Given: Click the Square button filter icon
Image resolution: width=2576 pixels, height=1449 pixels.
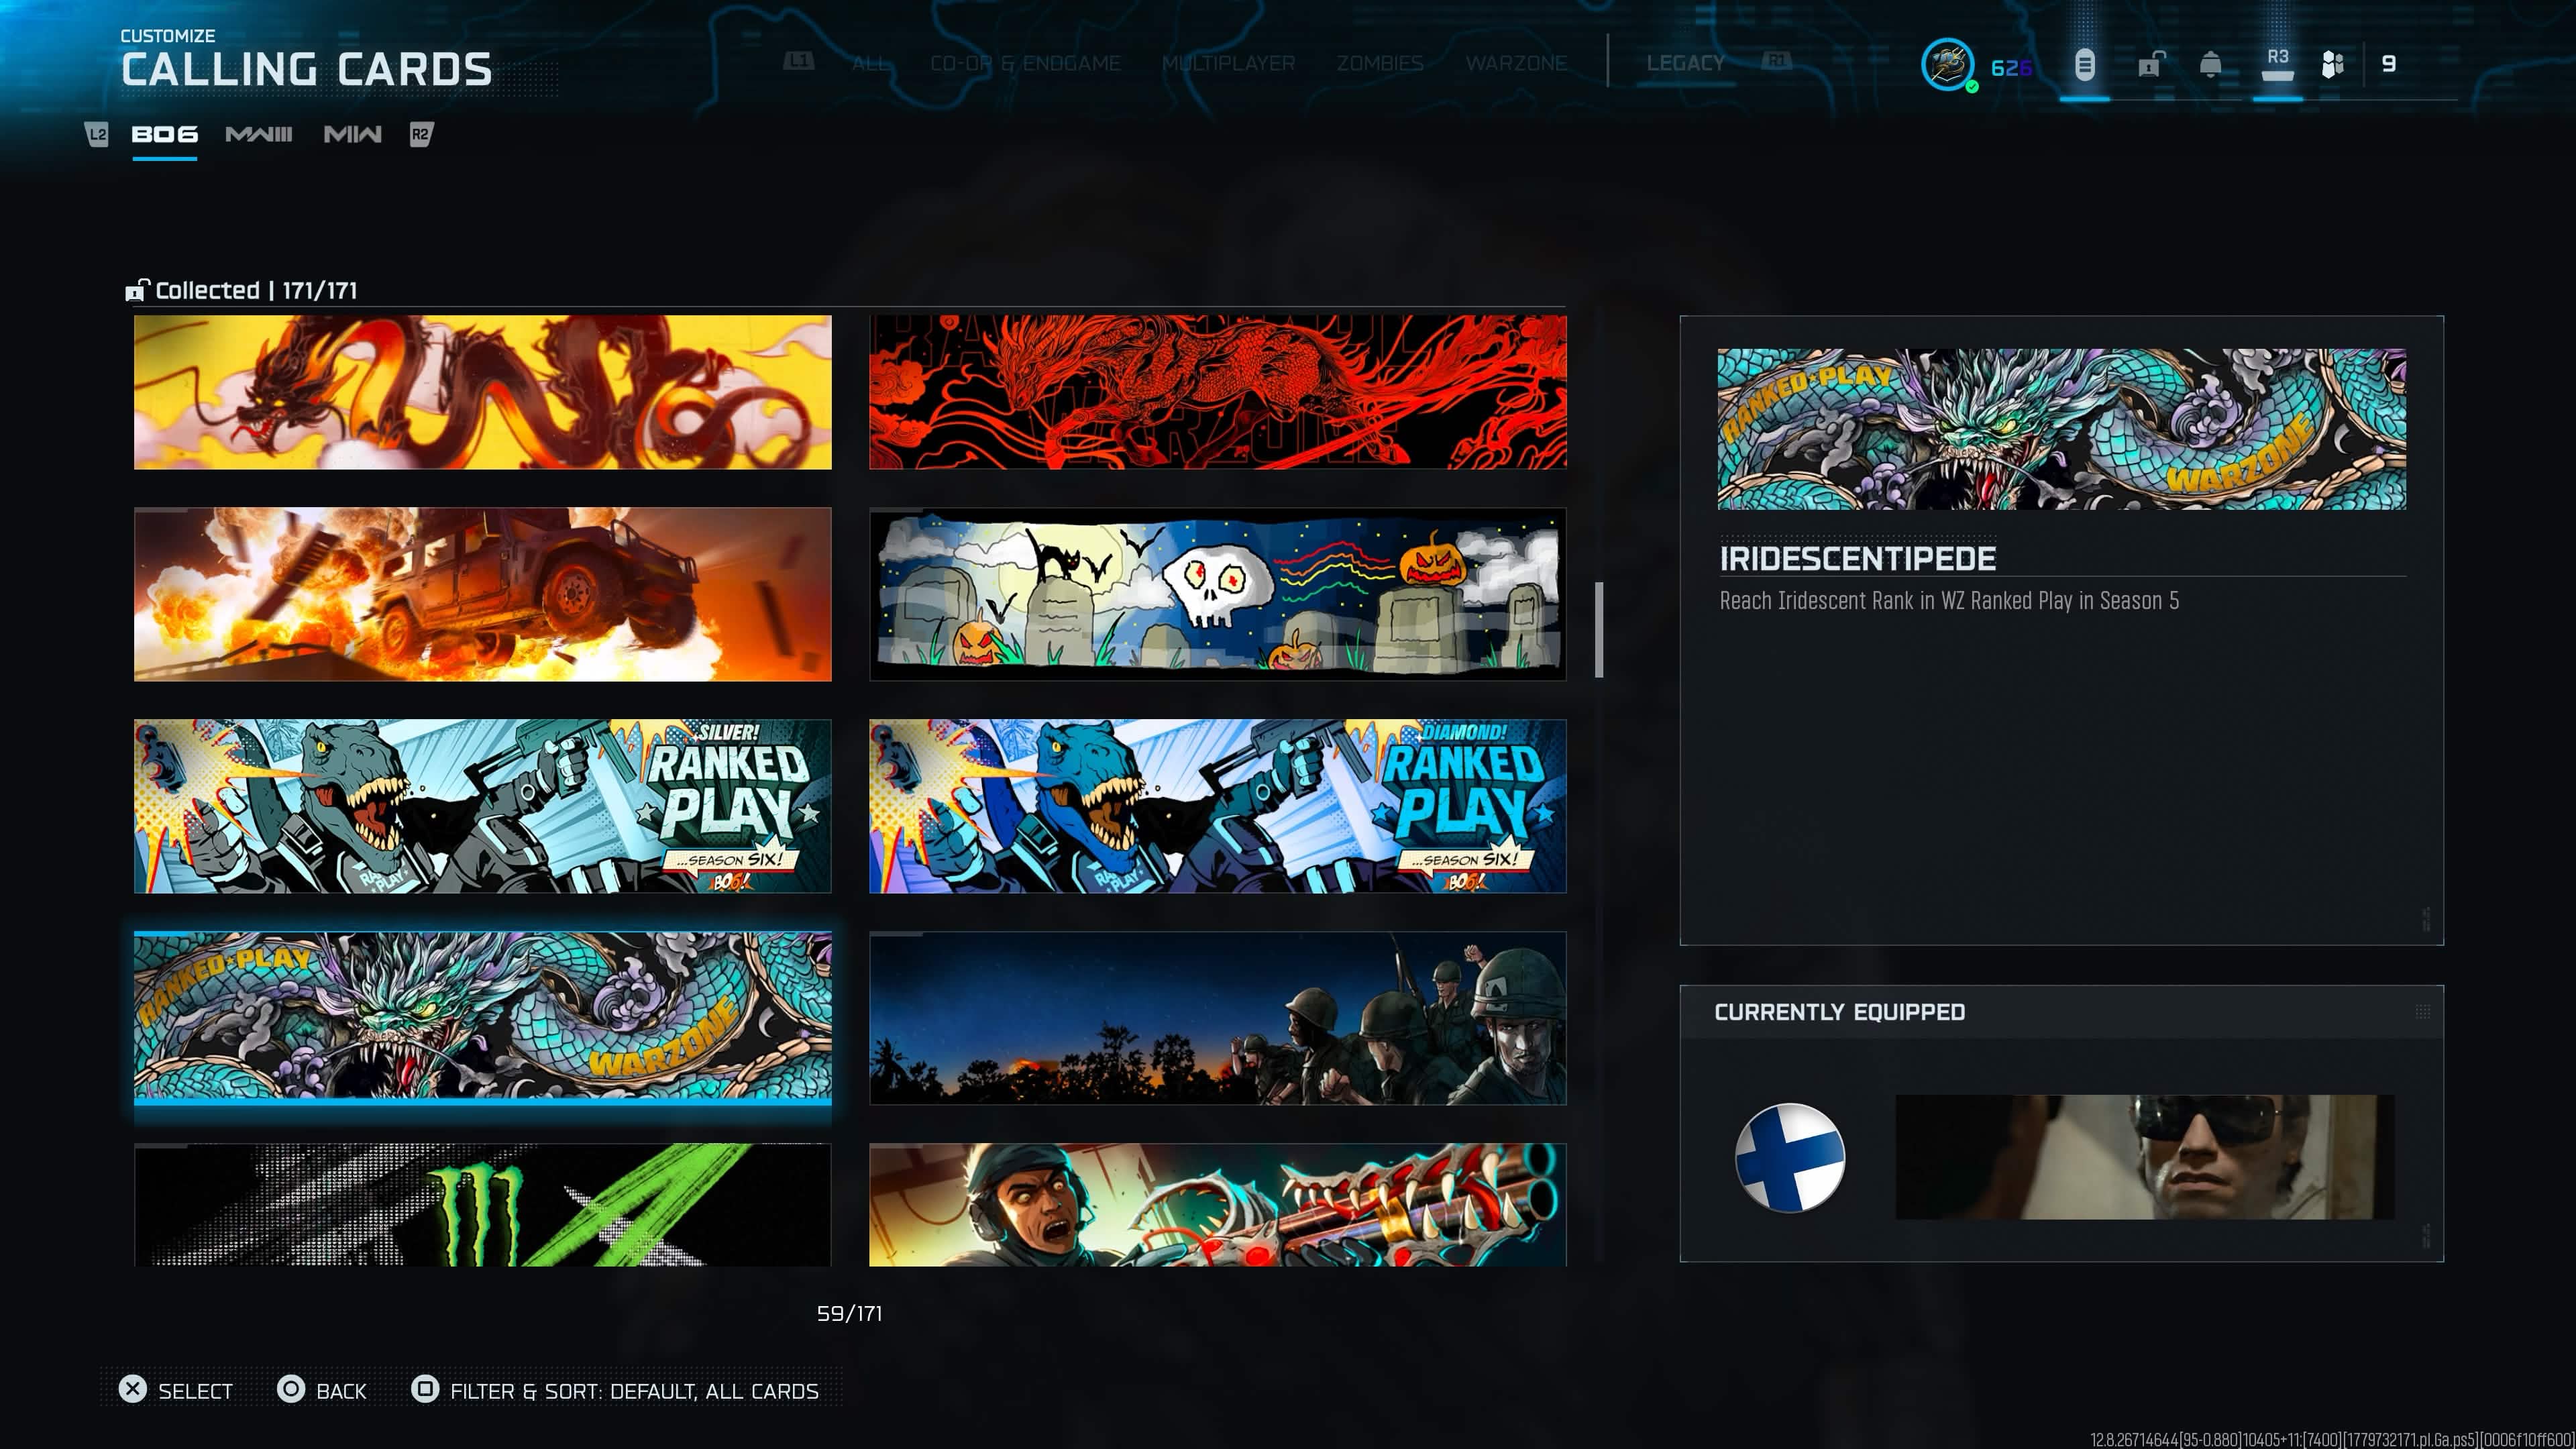Looking at the screenshot, I should [425, 1389].
